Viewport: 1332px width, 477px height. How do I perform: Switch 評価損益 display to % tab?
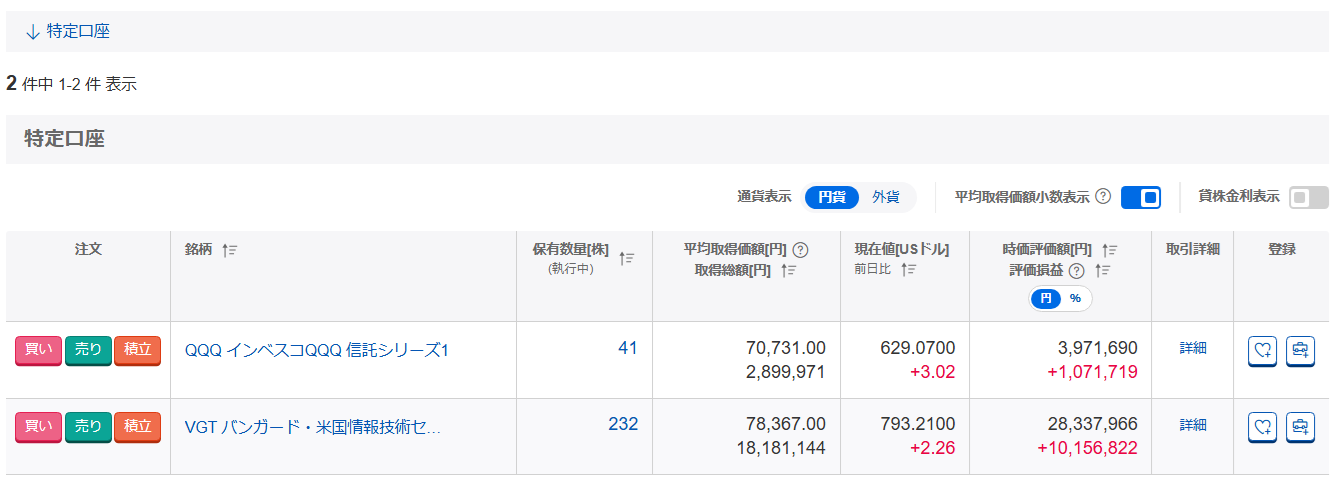1075,298
